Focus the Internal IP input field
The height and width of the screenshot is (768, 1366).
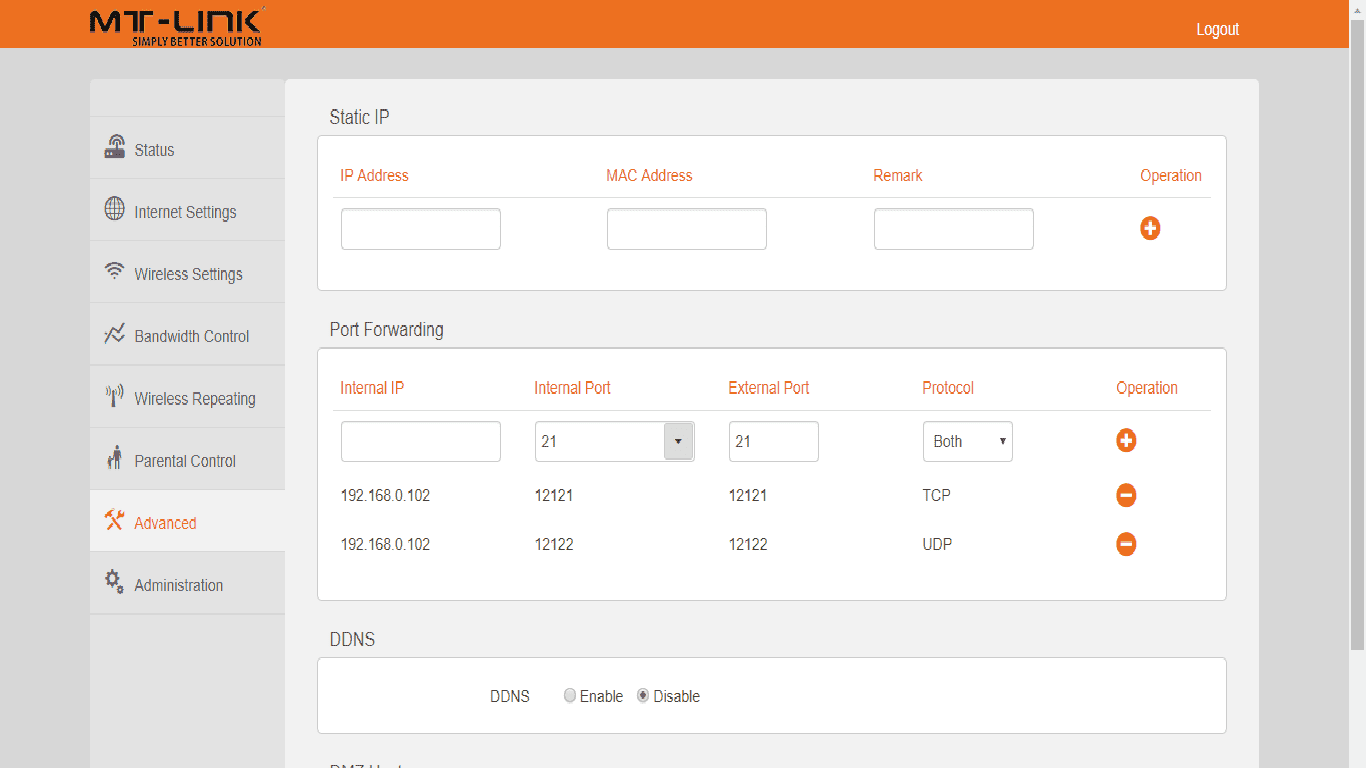421,441
